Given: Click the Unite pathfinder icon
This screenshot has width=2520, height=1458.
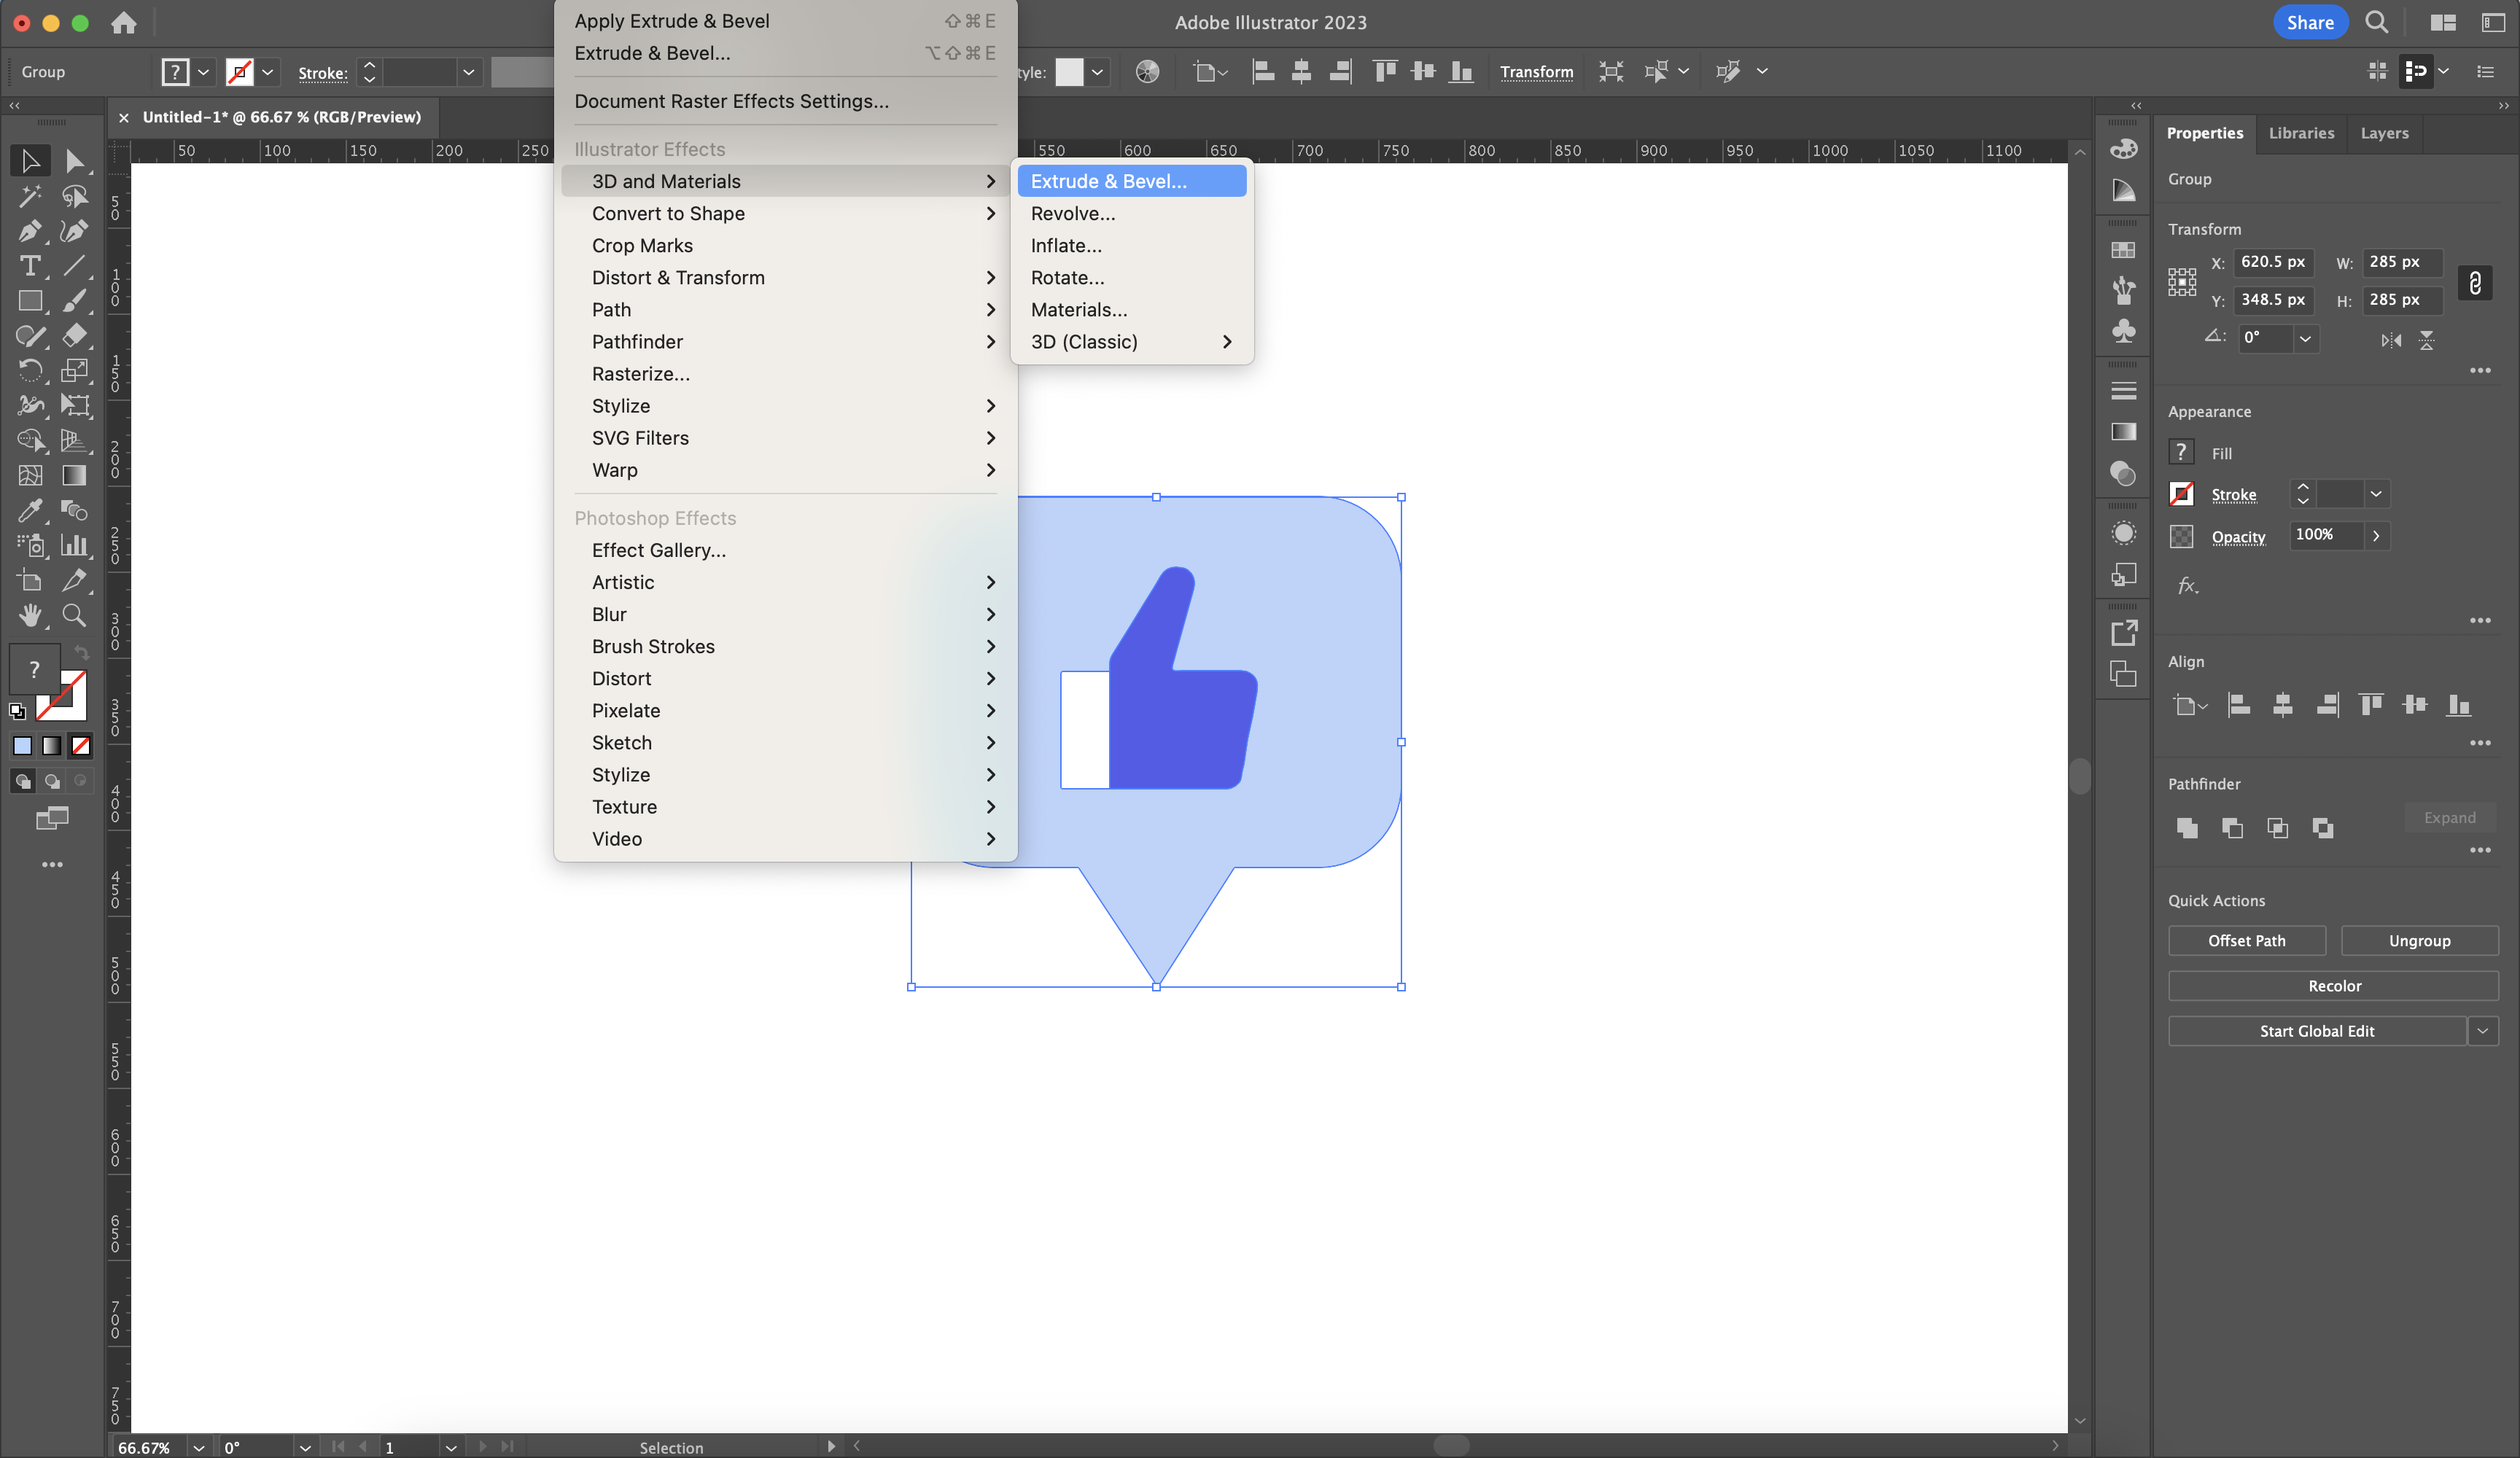Looking at the screenshot, I should (x=2187, y=828).
